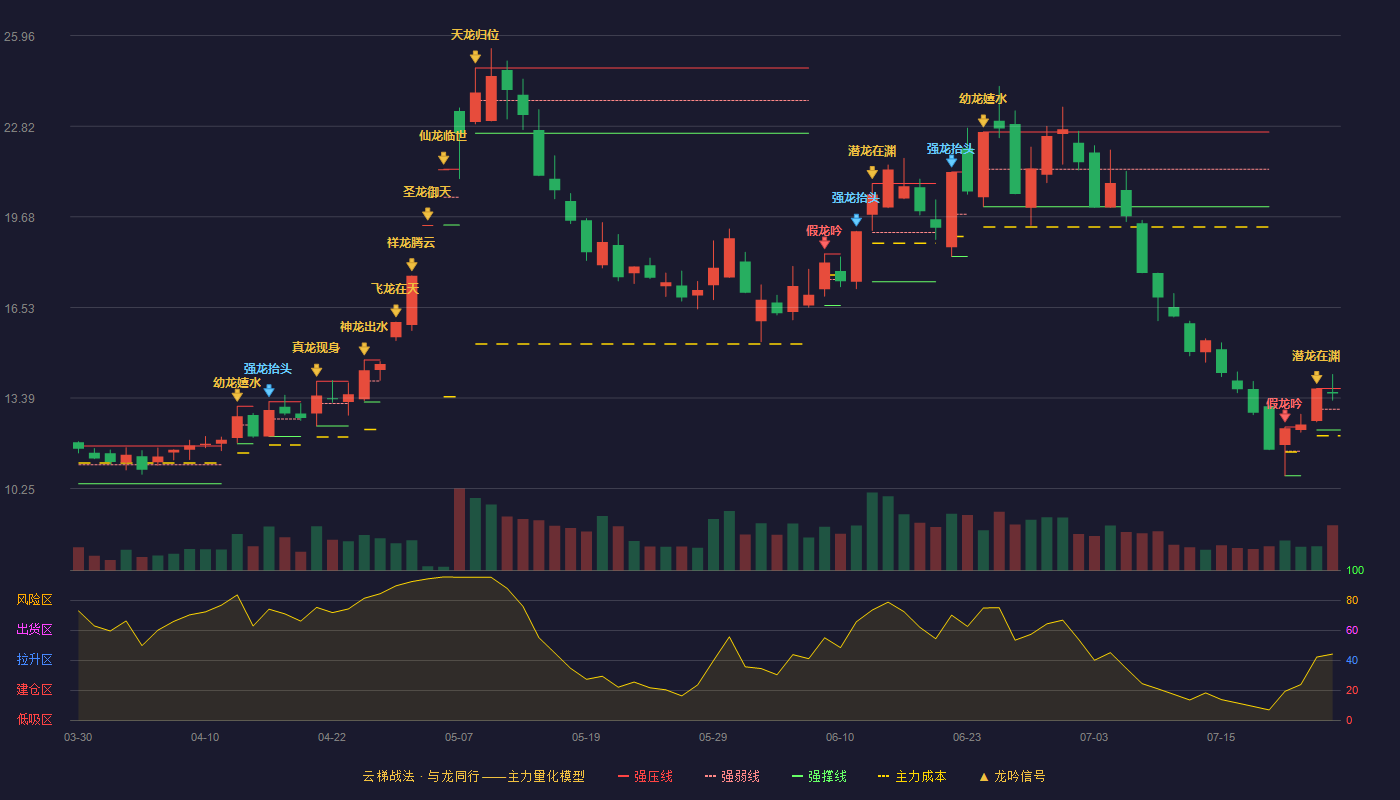Click the 真龙现身 signal arrow
Viewport: 1400px width, 800px height.
[x=316, y=370]
